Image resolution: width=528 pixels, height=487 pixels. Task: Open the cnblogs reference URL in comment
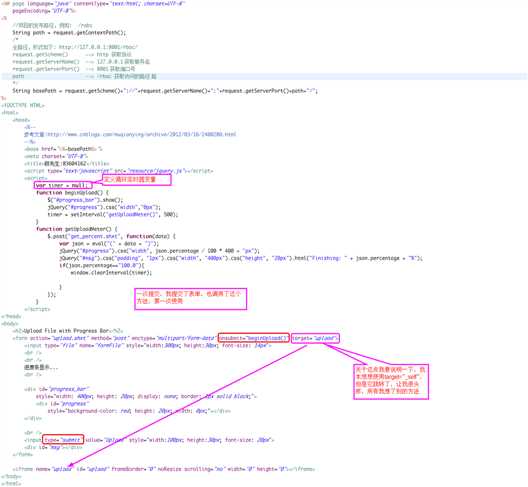(141, 134)
